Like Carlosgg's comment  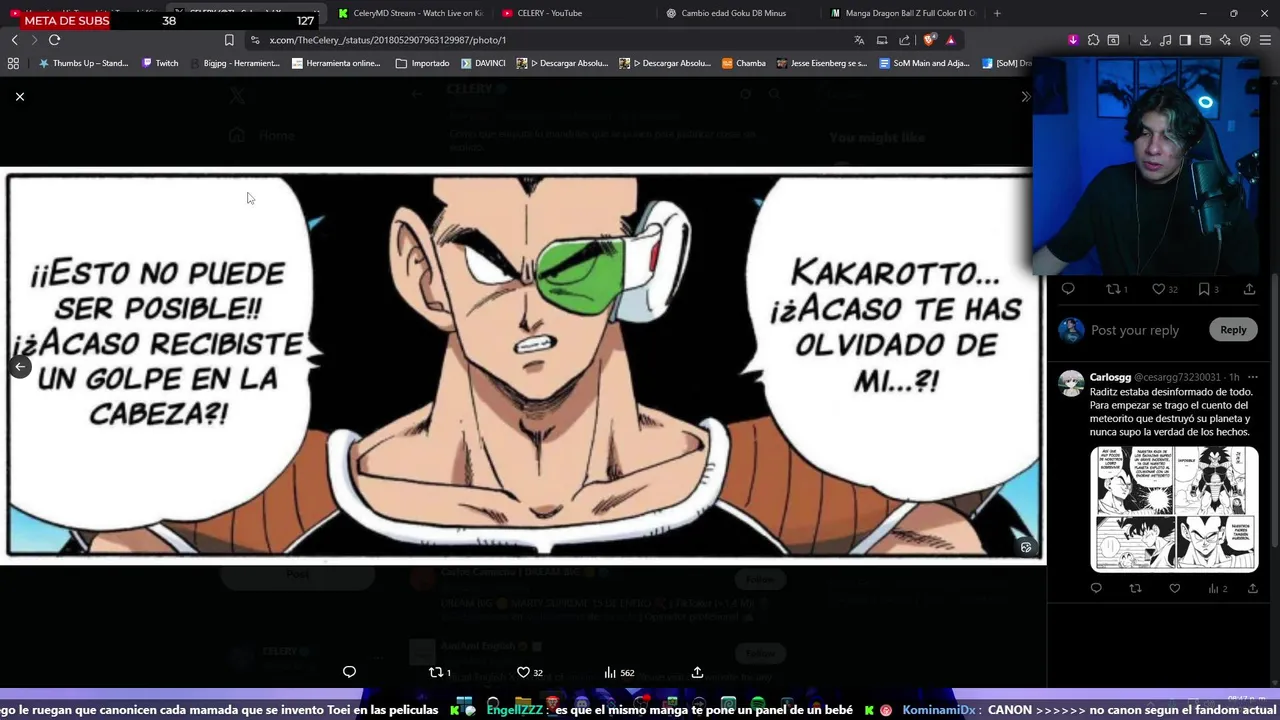pos(1175,588)
